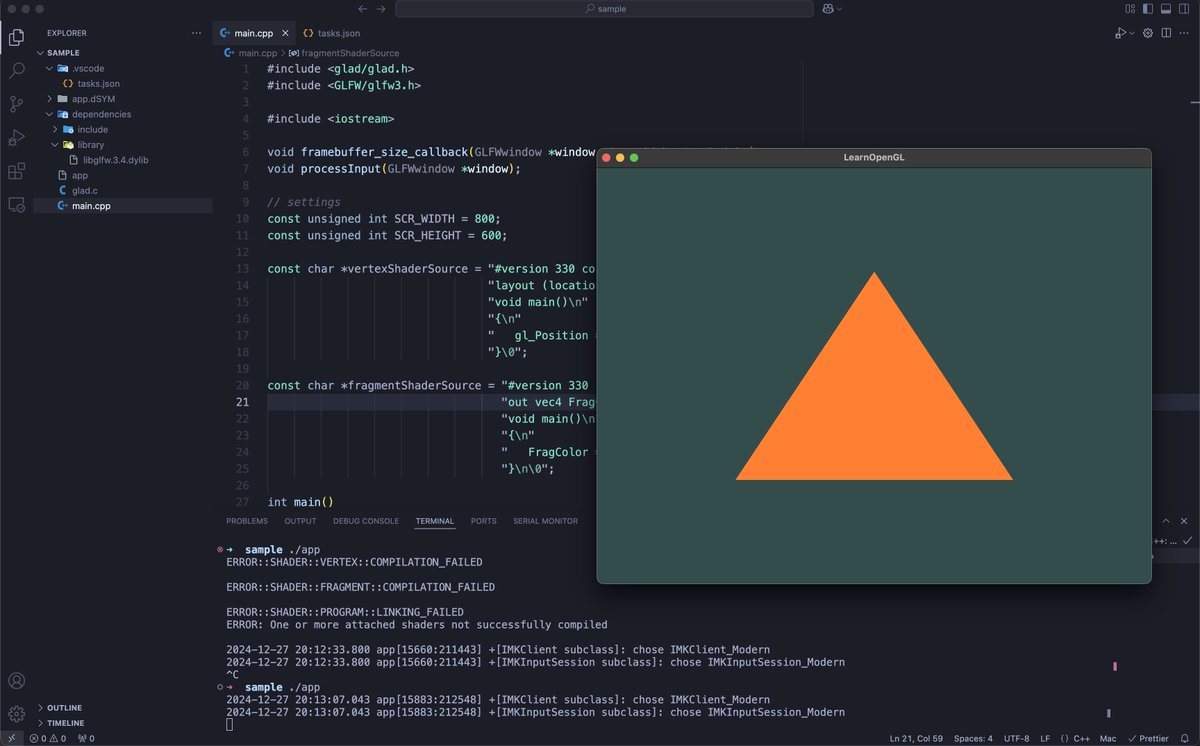The width and height of the screenshot is (1200, 746).
Task: Open the Copilot icon in title bar
Action: [x=827, y=9]
